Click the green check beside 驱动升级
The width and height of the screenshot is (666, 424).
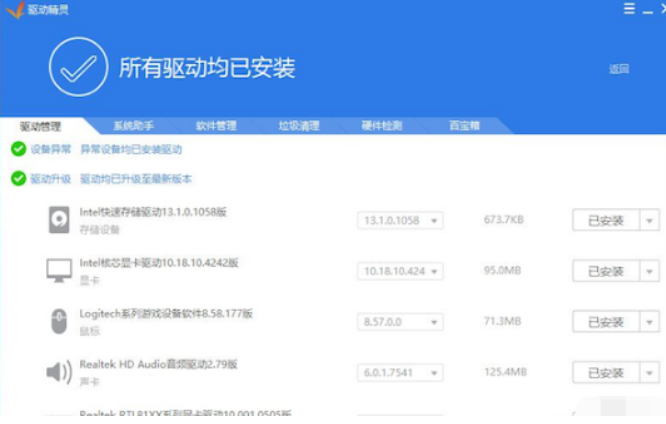click(x=18, y=179)
